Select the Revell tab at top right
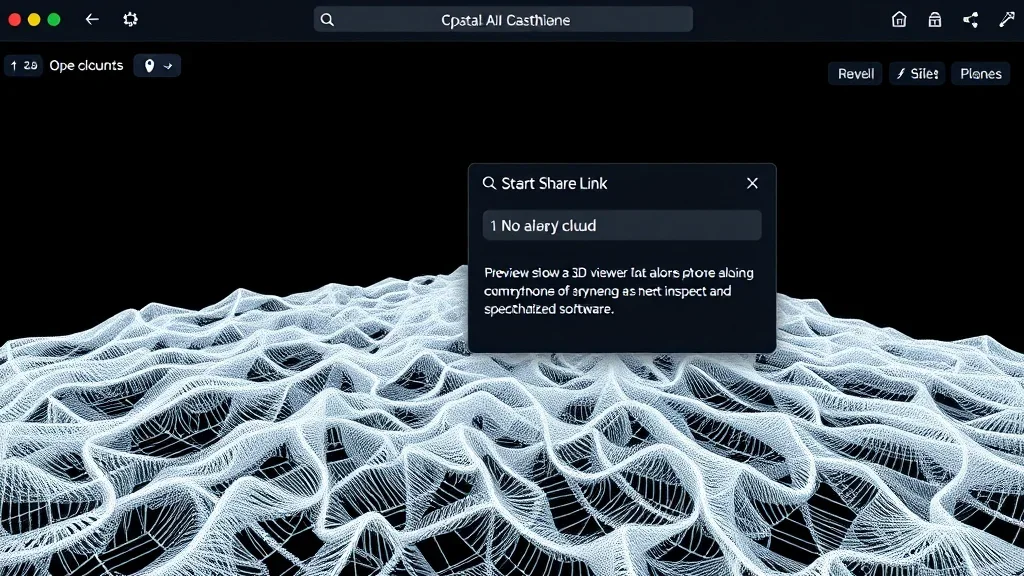 pos(855,72)
